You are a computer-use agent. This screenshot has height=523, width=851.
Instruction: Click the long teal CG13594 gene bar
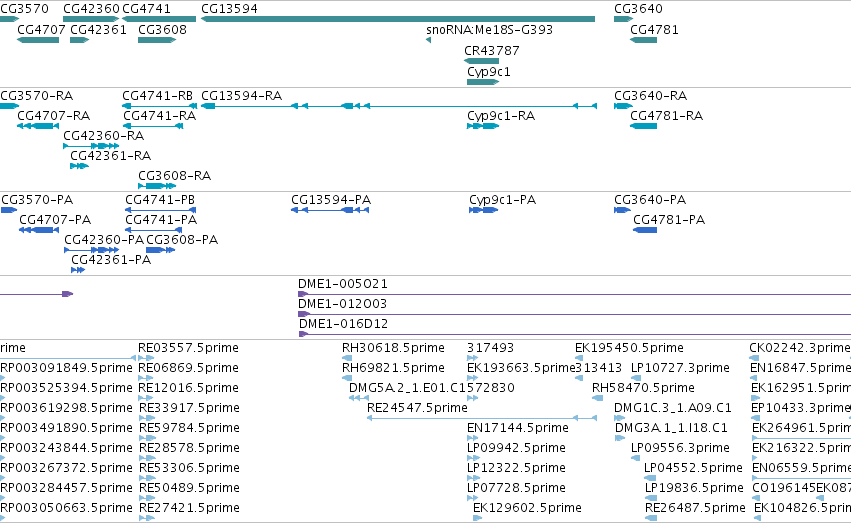click(x=398, y=19)
